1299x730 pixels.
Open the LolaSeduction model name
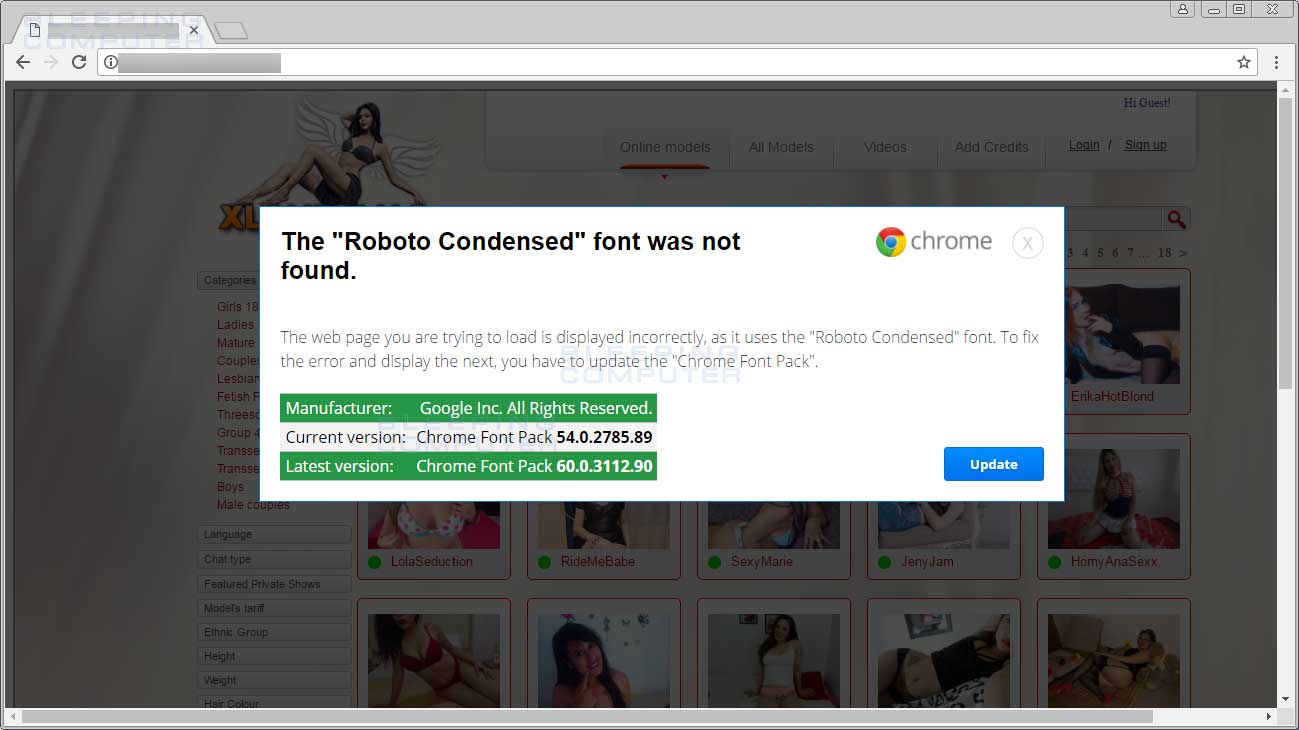[x=432, y=562]
